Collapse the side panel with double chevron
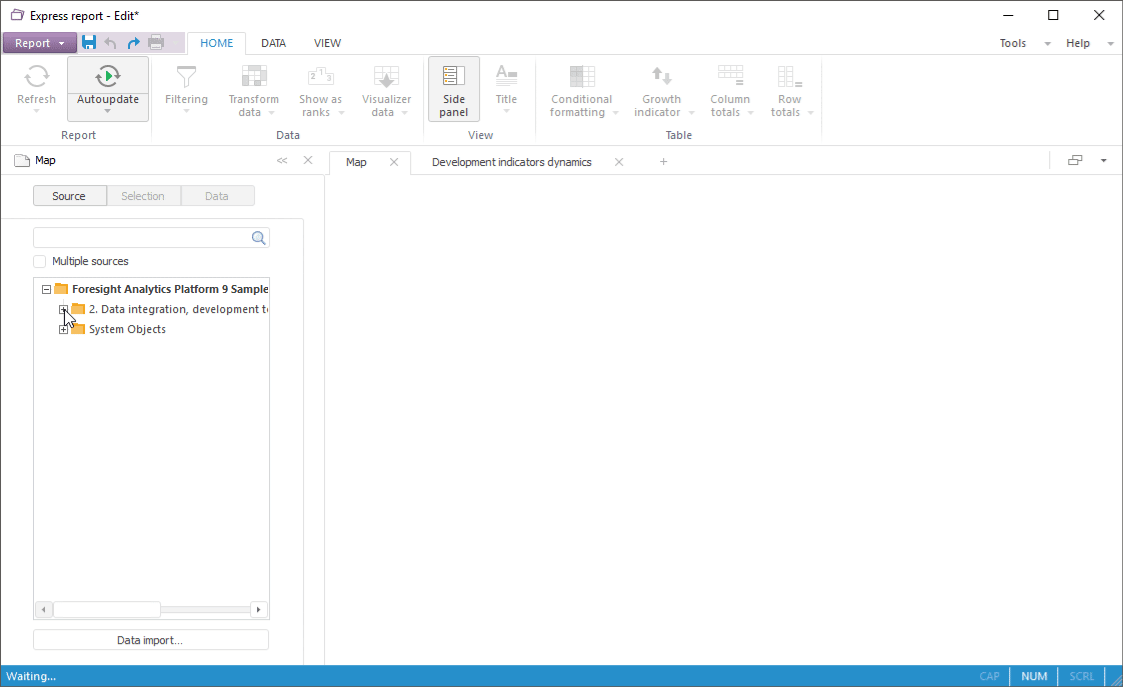1123x687 pixels. pos(282,160)
